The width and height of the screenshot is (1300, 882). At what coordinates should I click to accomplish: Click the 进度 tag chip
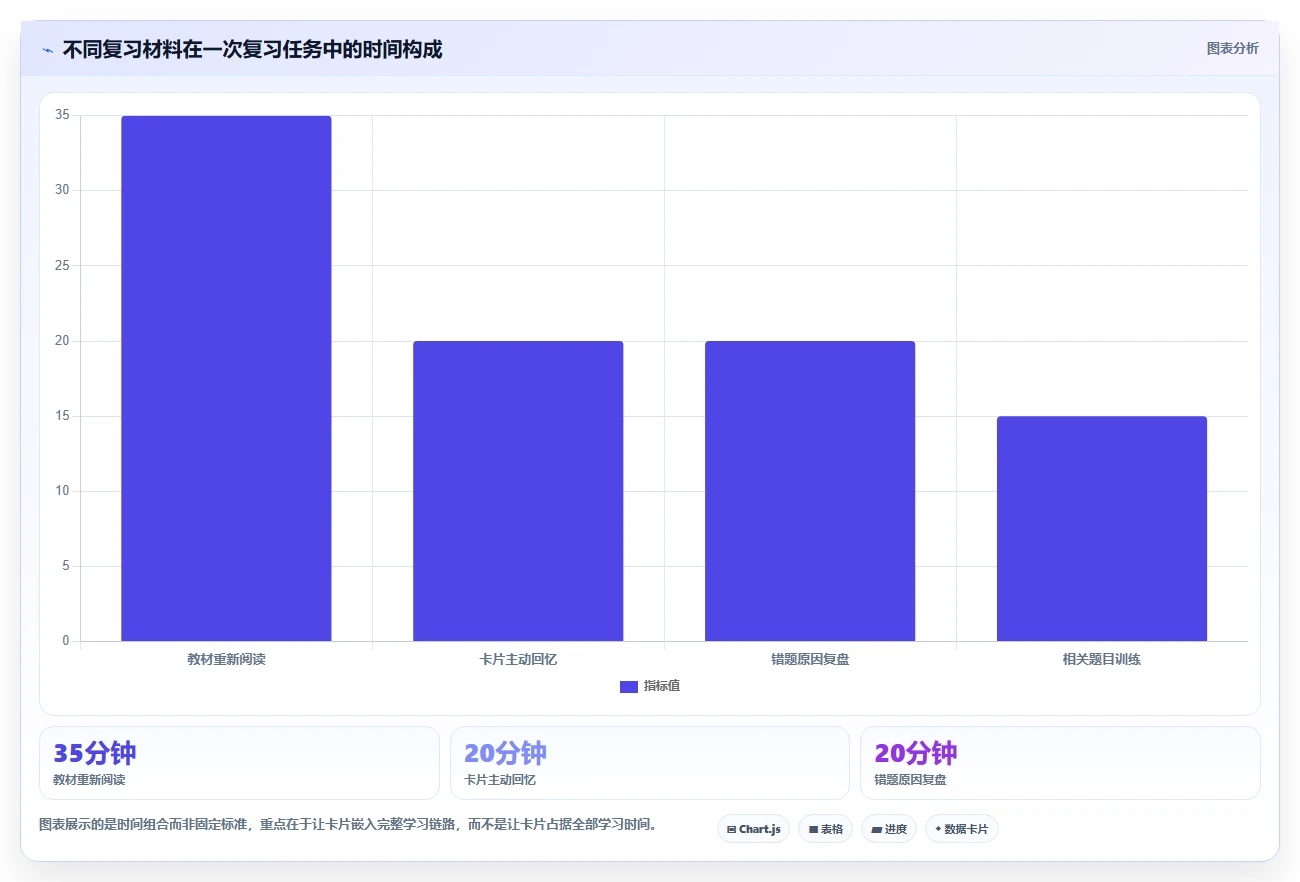click(x=889, y=829)
